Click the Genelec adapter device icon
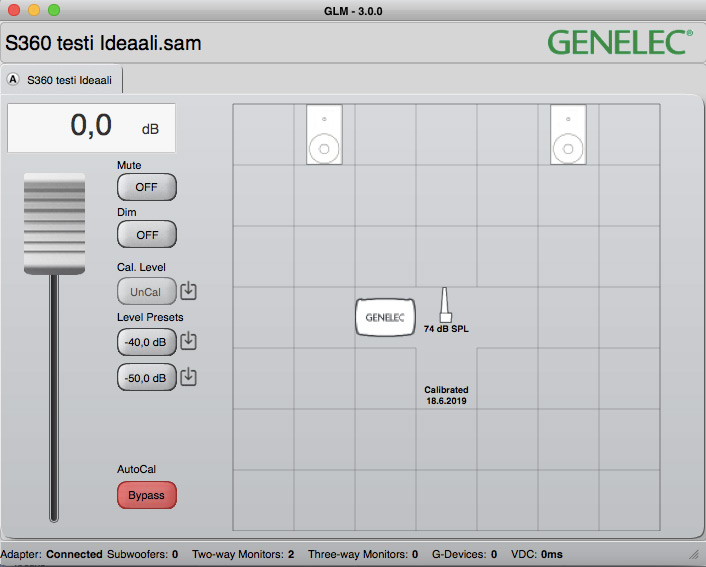Viewport: 706px width, 567px height. click(385, 317)
